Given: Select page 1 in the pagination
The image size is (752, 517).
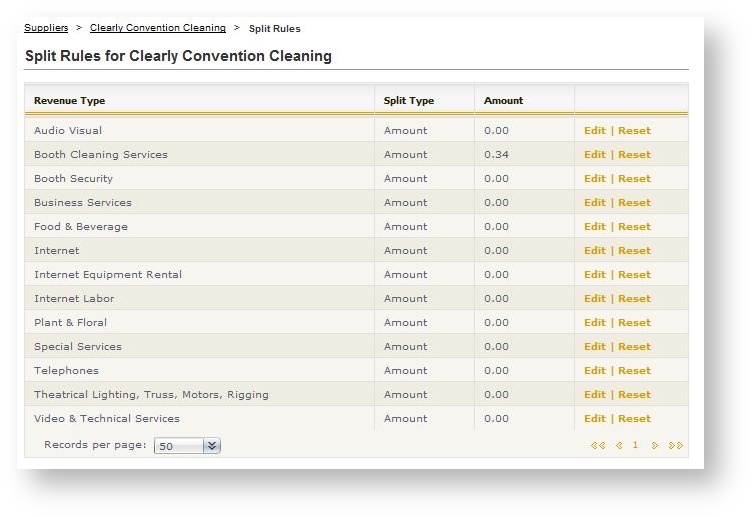Looking at the screenshot, I should [x=635, y=446].
